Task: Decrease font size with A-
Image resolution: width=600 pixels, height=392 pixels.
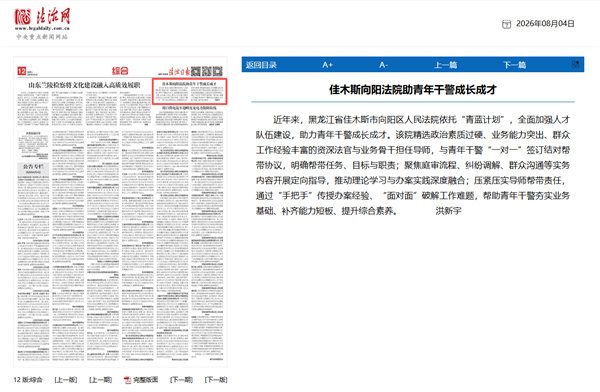Action: click(383, 65)
